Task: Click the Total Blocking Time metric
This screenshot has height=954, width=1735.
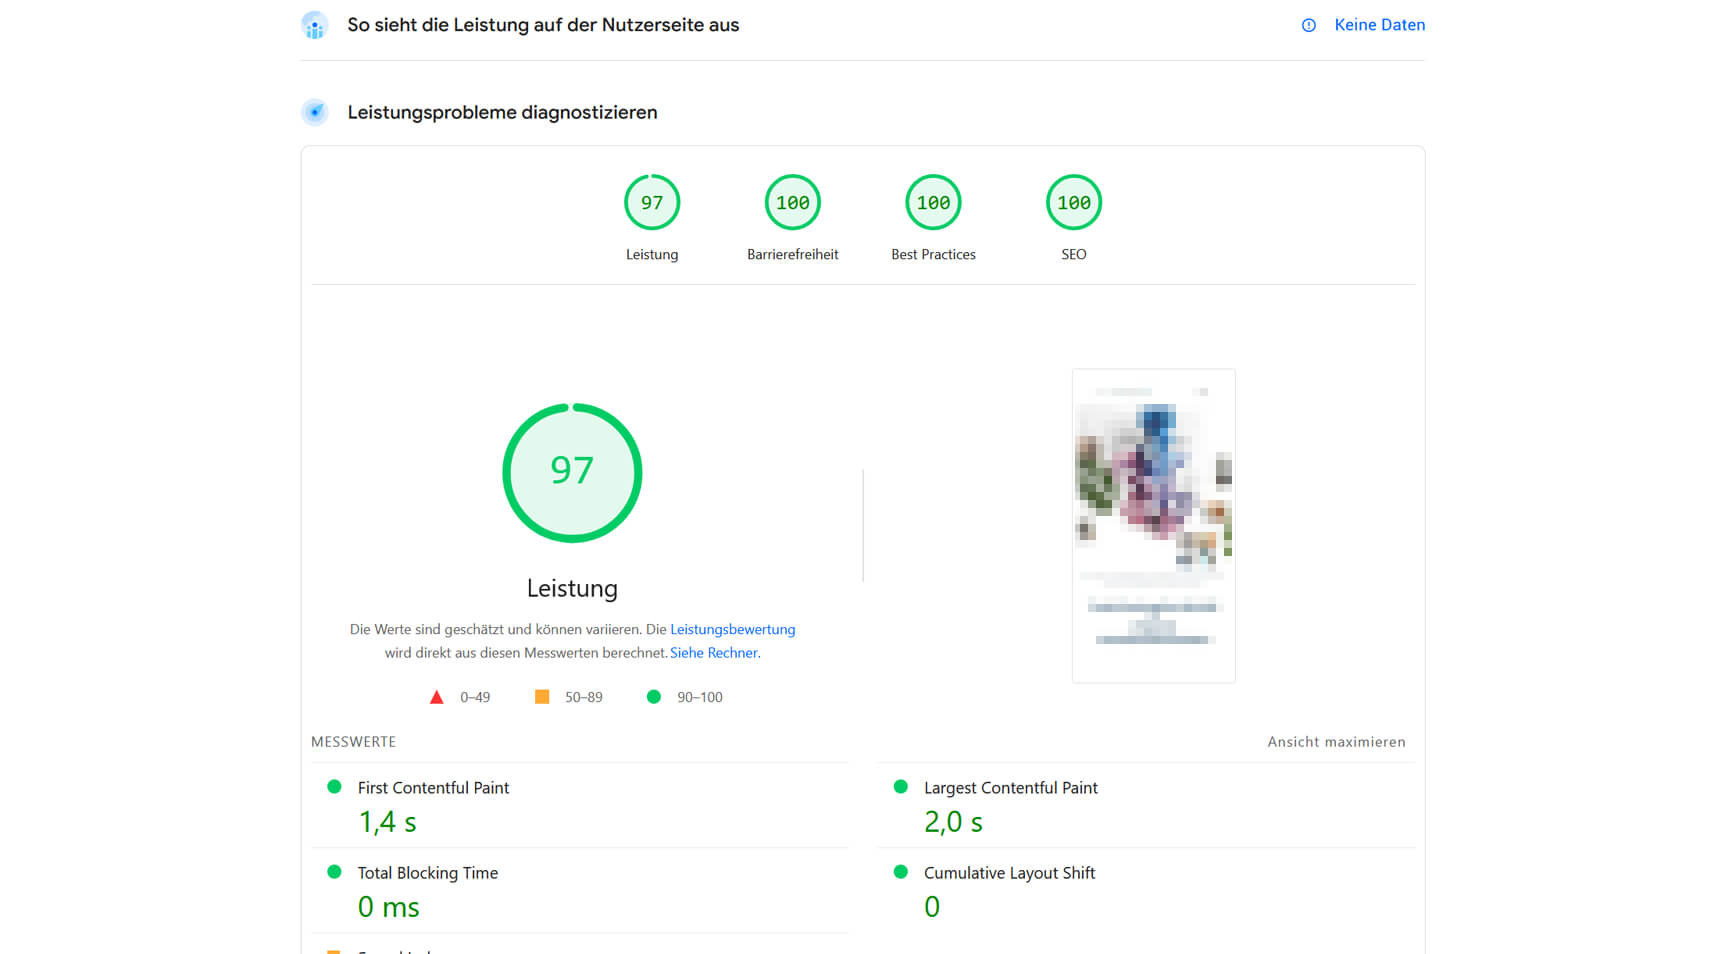Action: (x=427, y=873)
